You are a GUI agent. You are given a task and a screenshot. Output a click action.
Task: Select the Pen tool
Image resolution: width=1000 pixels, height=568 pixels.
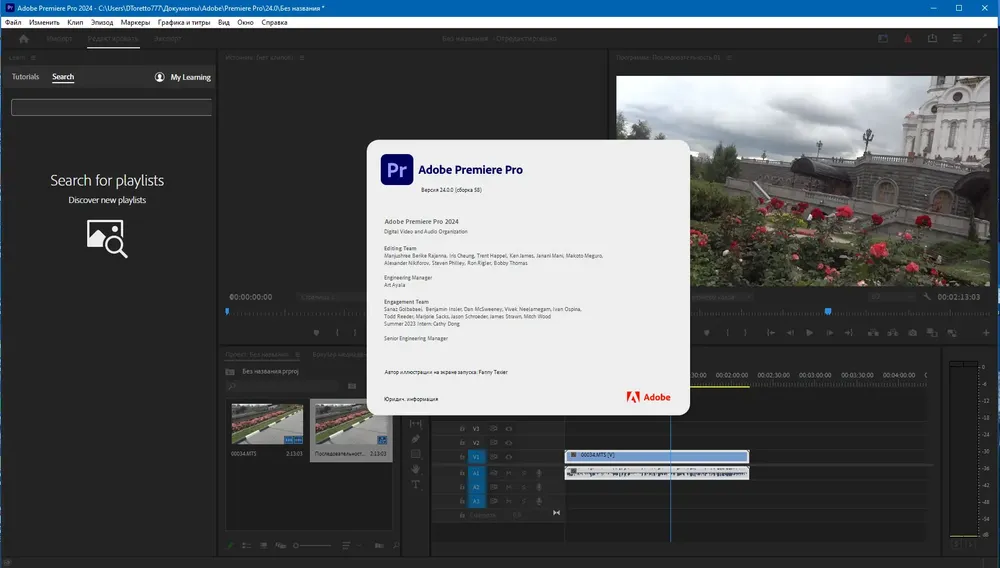(x=416, y=439)
